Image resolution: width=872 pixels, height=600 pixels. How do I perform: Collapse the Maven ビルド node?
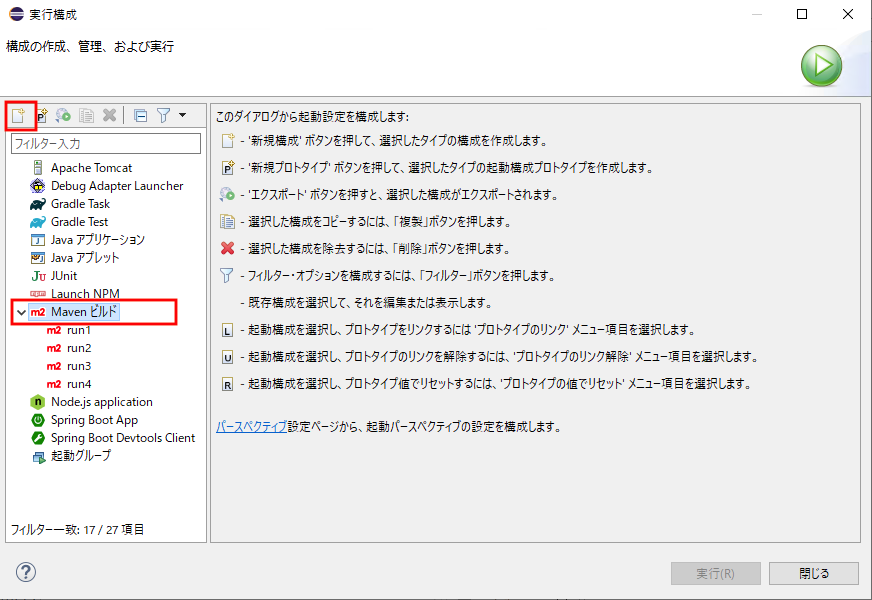(x=21, y=312)
